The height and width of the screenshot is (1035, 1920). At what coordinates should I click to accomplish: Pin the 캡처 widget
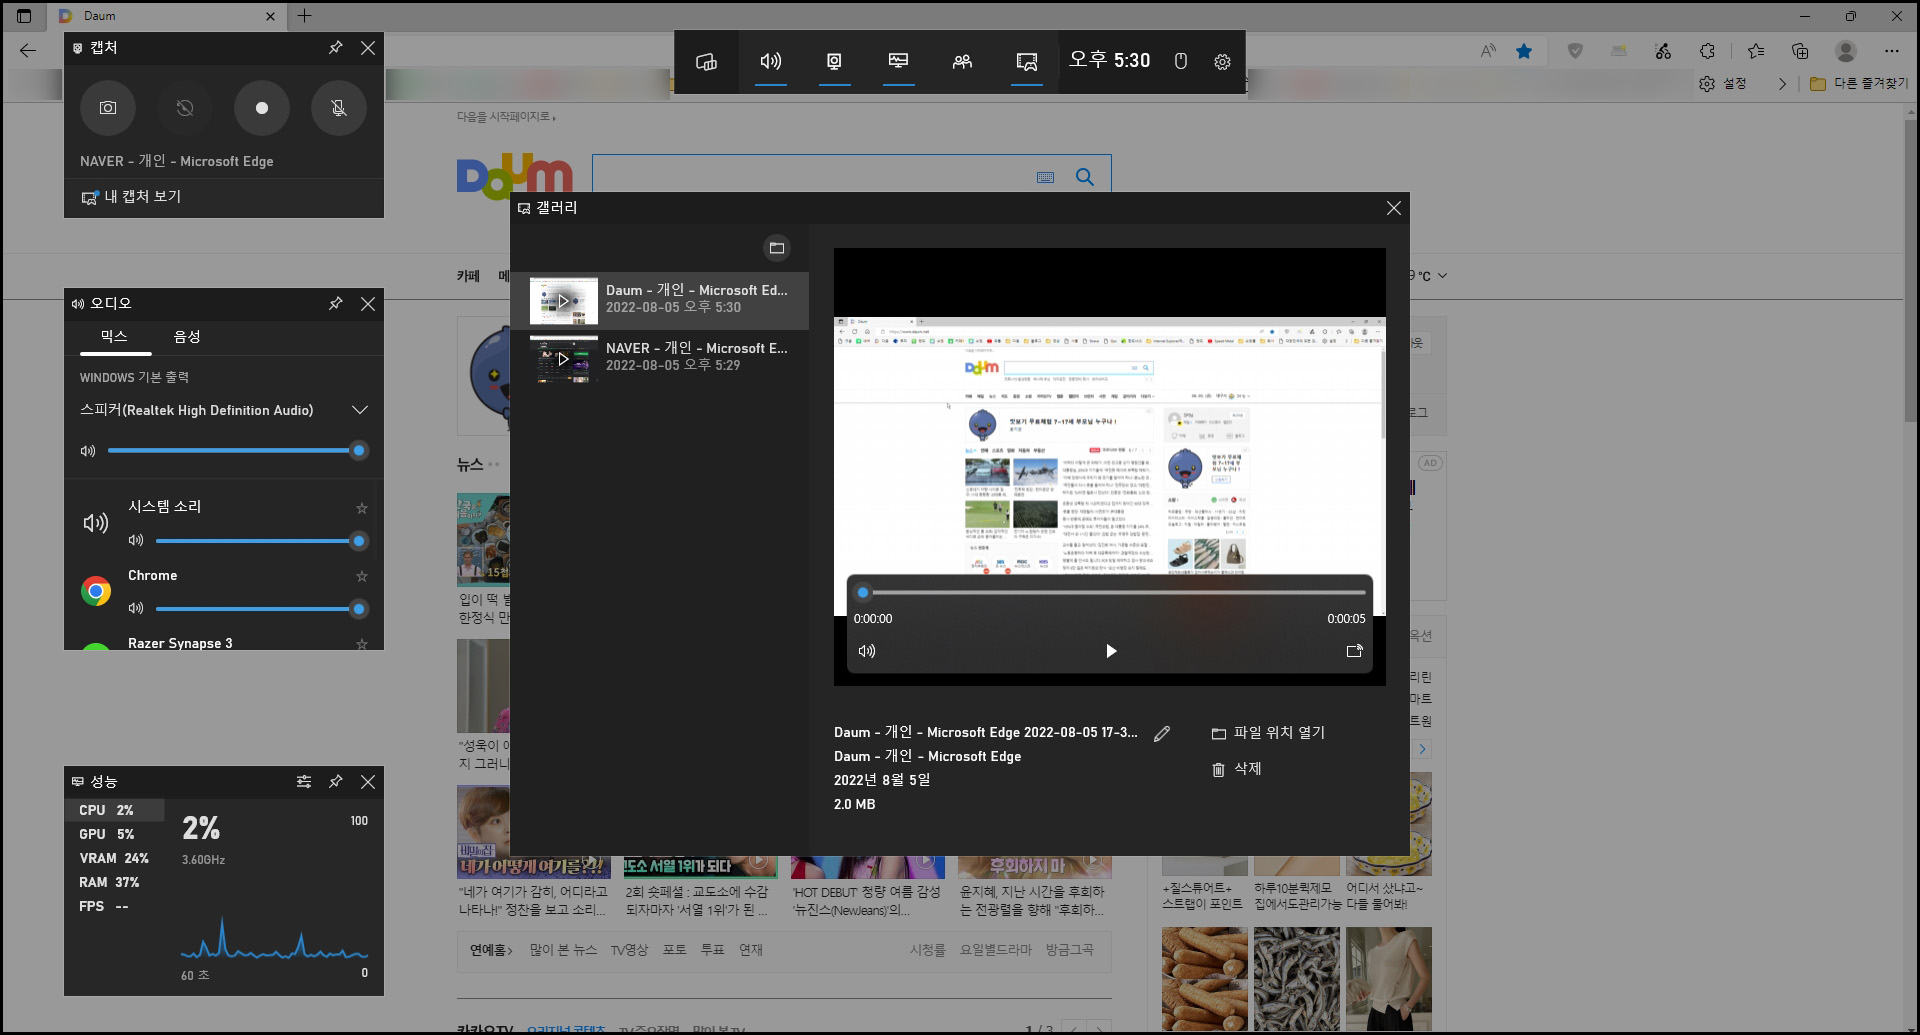pyautogui.click(x=336, y=48)
